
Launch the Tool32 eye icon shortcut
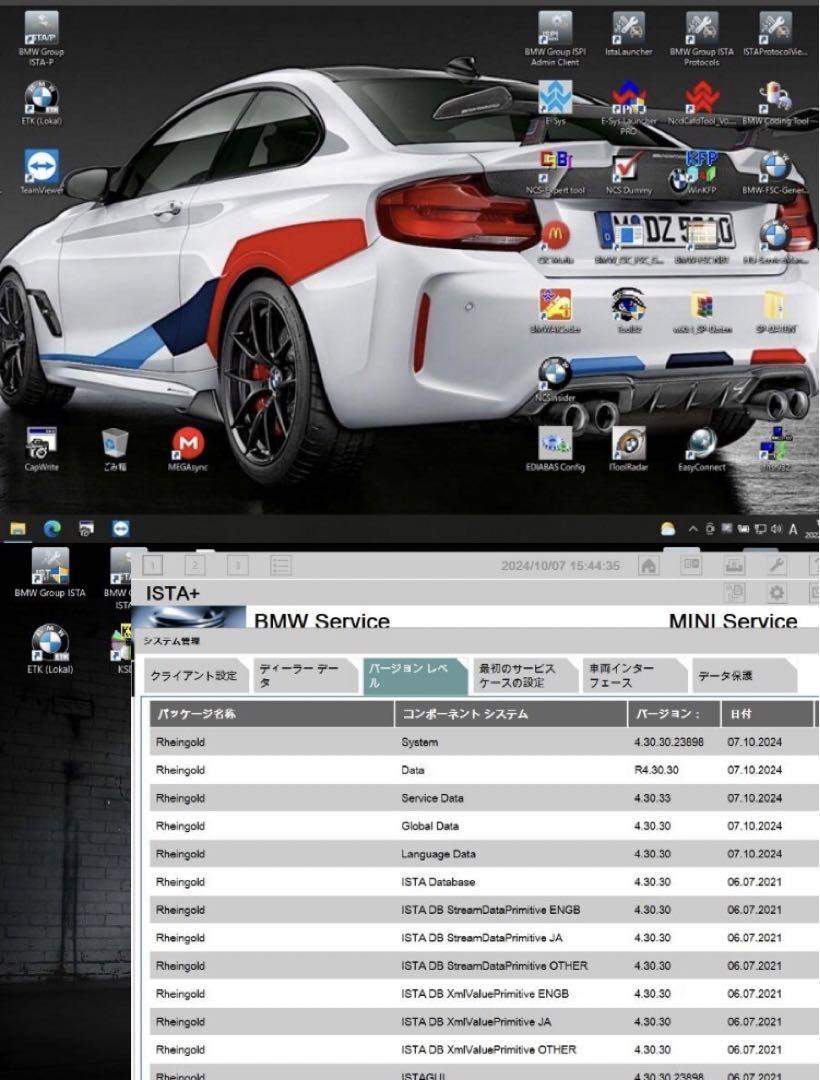pos(628,311)
